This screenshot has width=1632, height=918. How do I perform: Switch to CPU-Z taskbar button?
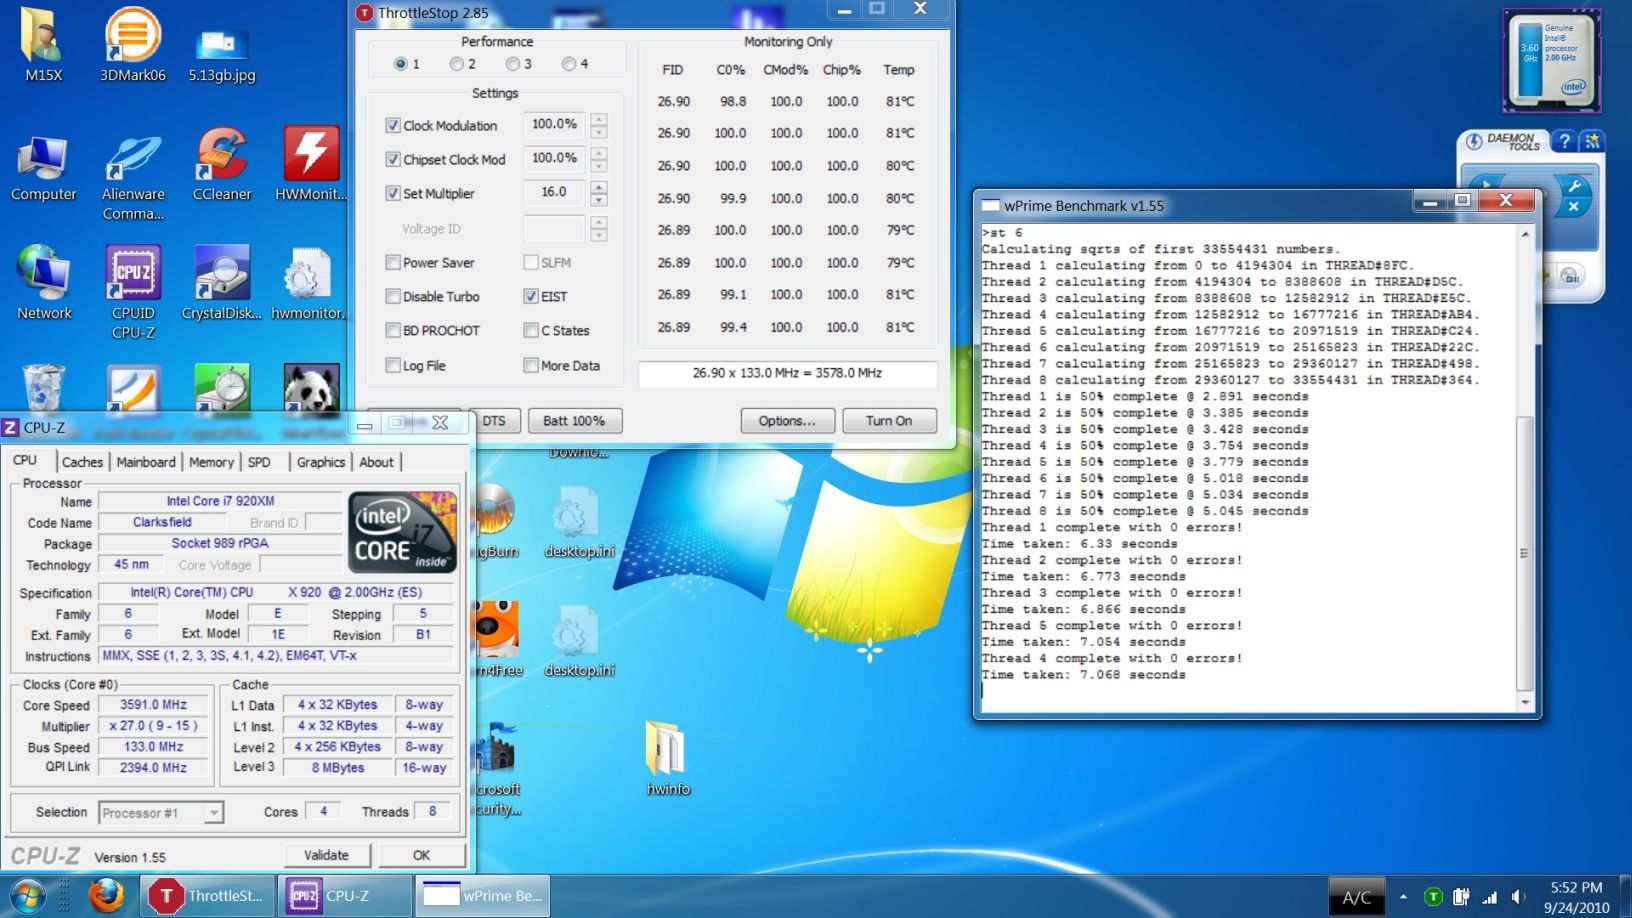pos(346,896)
